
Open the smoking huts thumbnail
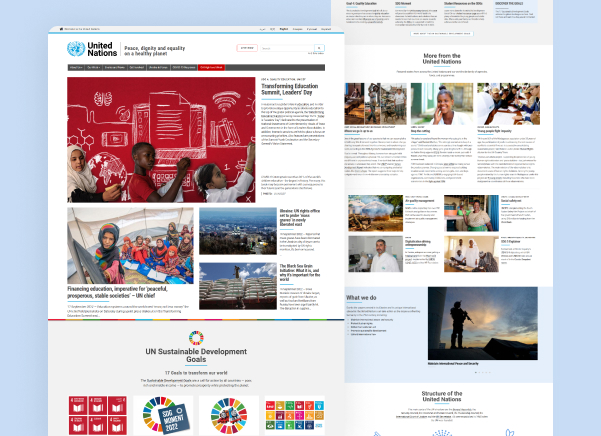click(x=375, y=213)
